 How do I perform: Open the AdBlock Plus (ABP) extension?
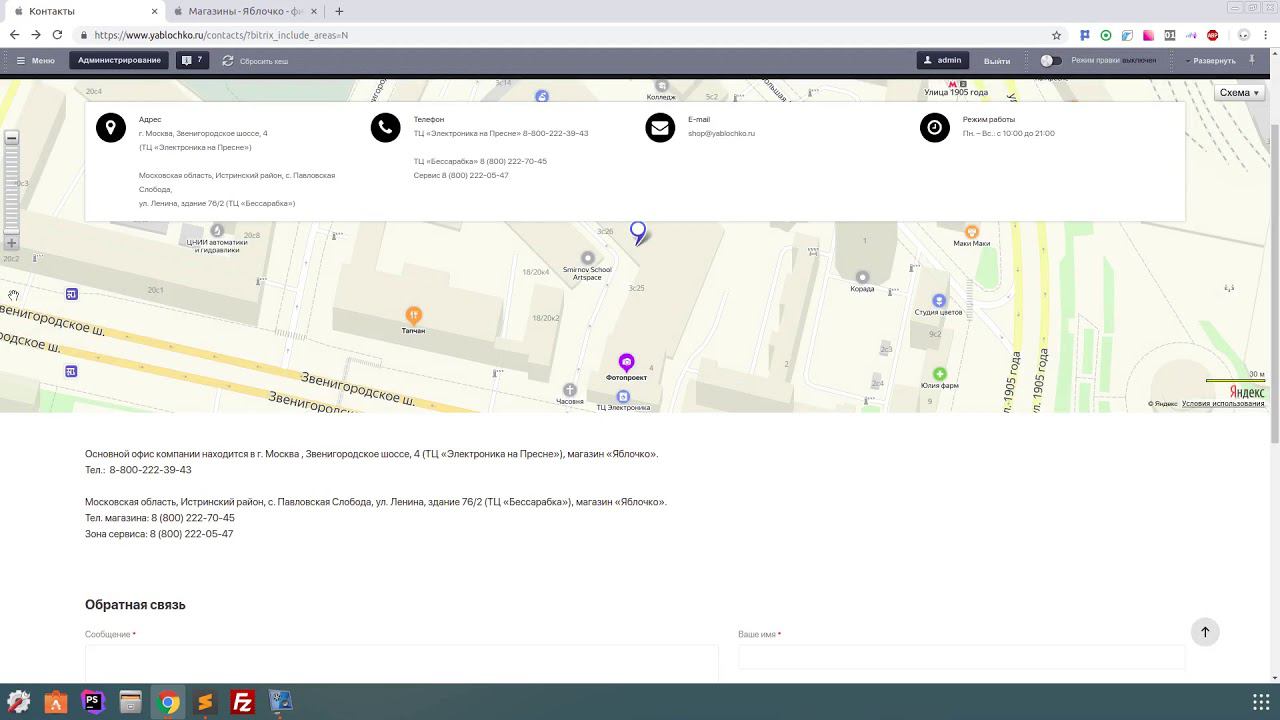click(1212, 35)
